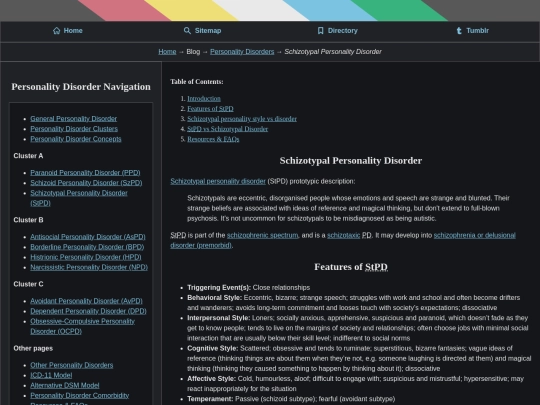Open Personality Disorder Concepts link
The image size is (540, 405).
pyautogui.click(x=76, y=139)
